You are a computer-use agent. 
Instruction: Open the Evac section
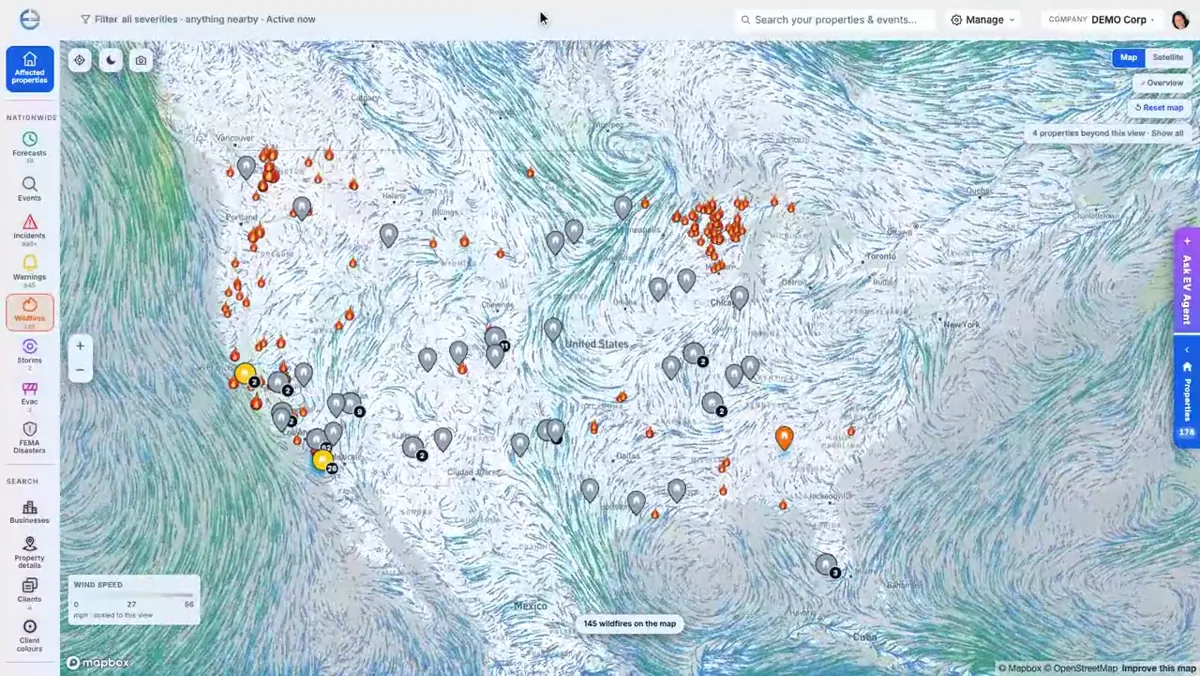coord(30,395)
